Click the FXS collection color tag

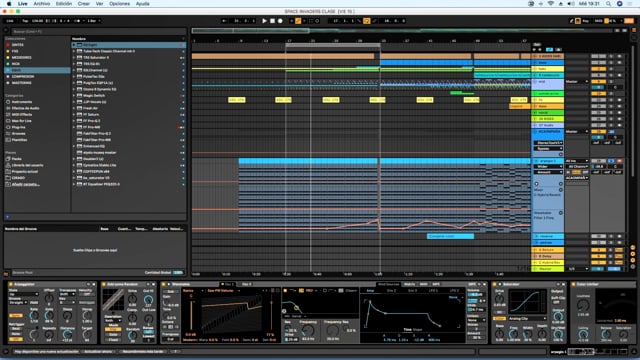coord(8,51)
